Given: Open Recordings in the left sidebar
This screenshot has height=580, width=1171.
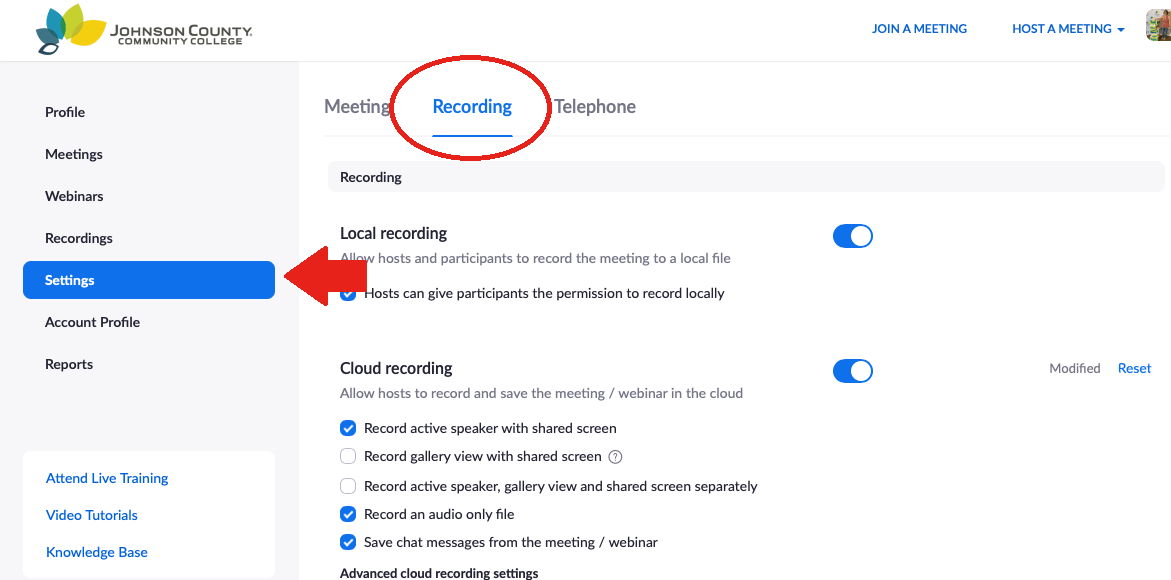Looking at the screenshot, I should coord(78,238).
